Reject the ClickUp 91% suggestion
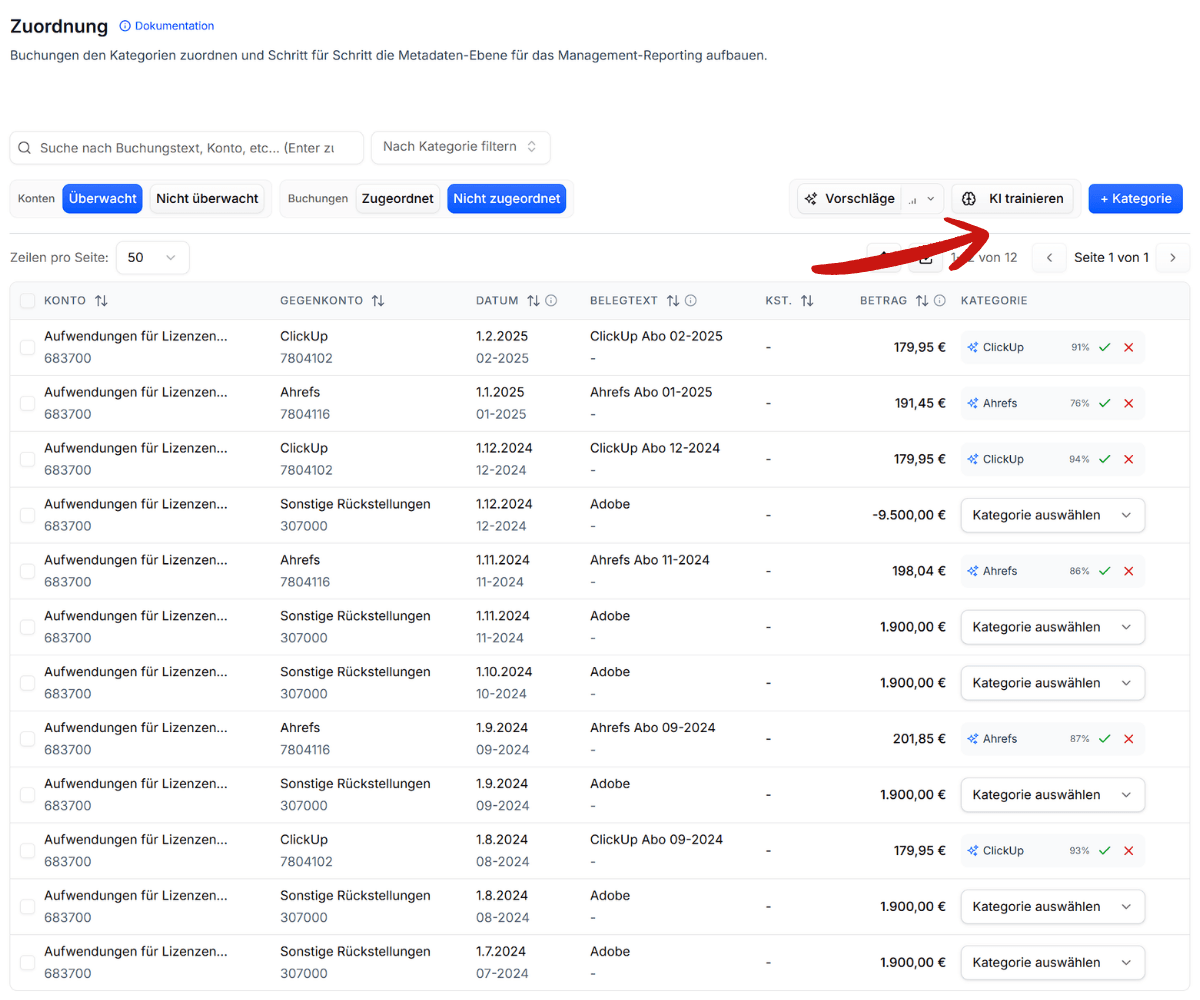 (x=1129, y=347)
